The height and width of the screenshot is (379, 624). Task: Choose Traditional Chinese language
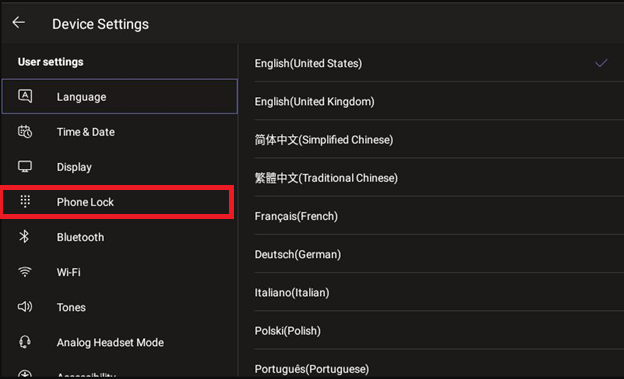(439, 178)
